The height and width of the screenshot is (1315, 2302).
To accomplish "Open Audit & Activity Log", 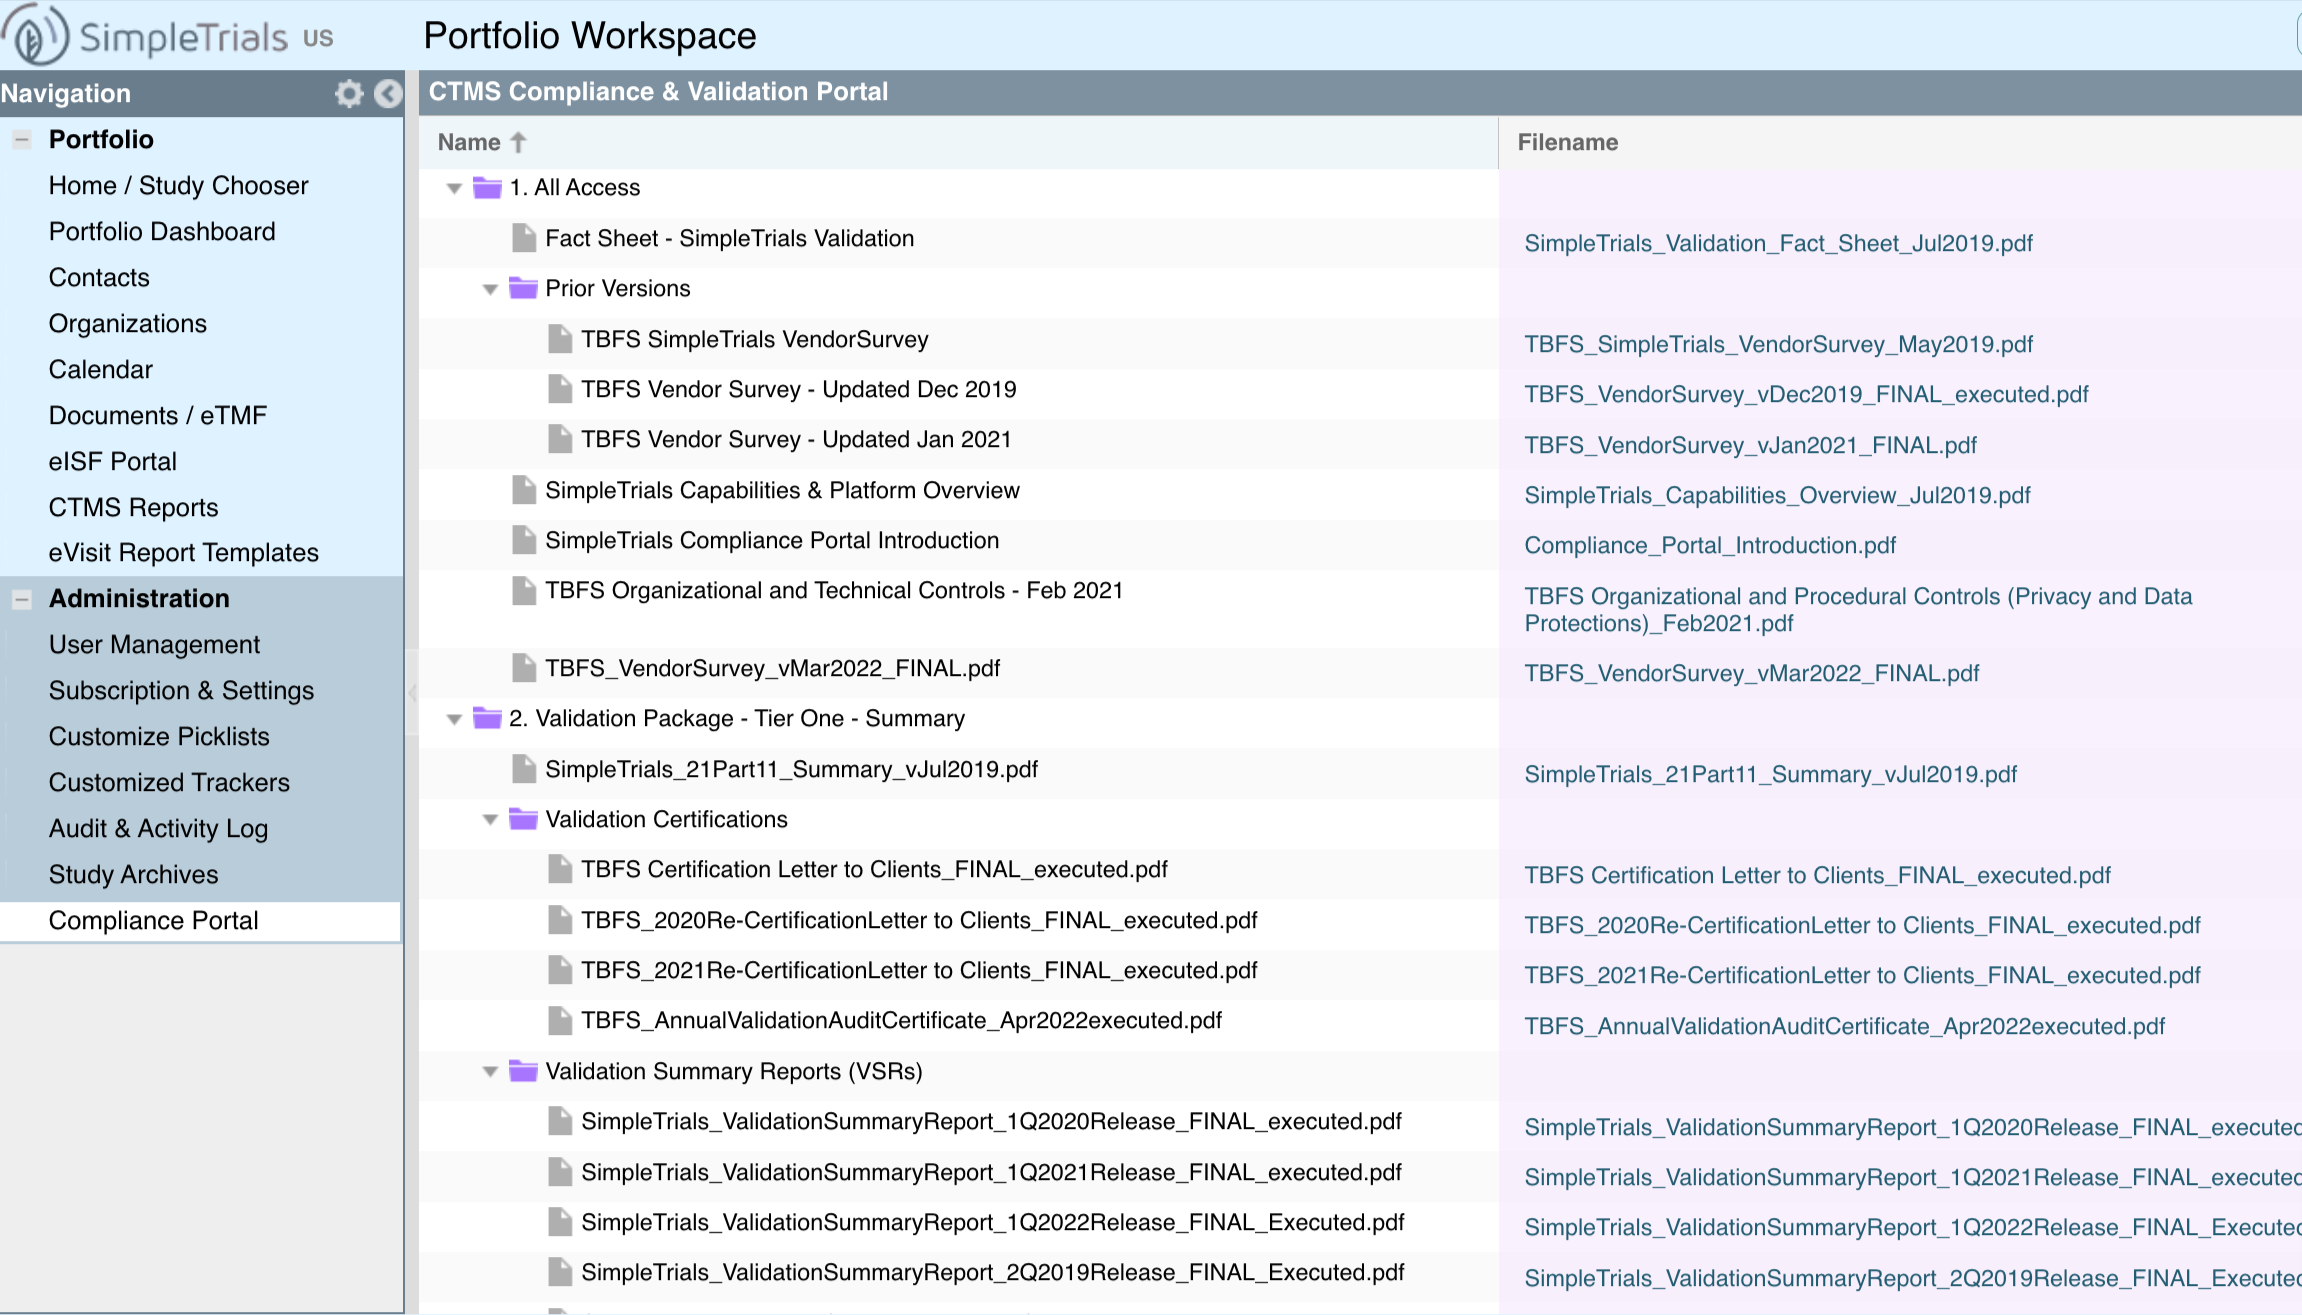I will [x=158, y=828].
